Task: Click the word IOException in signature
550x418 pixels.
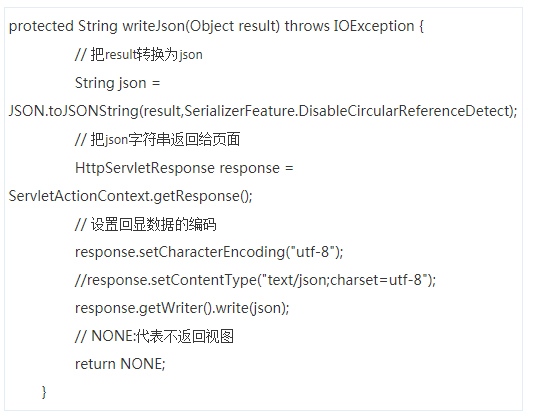Action: point(374,26)
